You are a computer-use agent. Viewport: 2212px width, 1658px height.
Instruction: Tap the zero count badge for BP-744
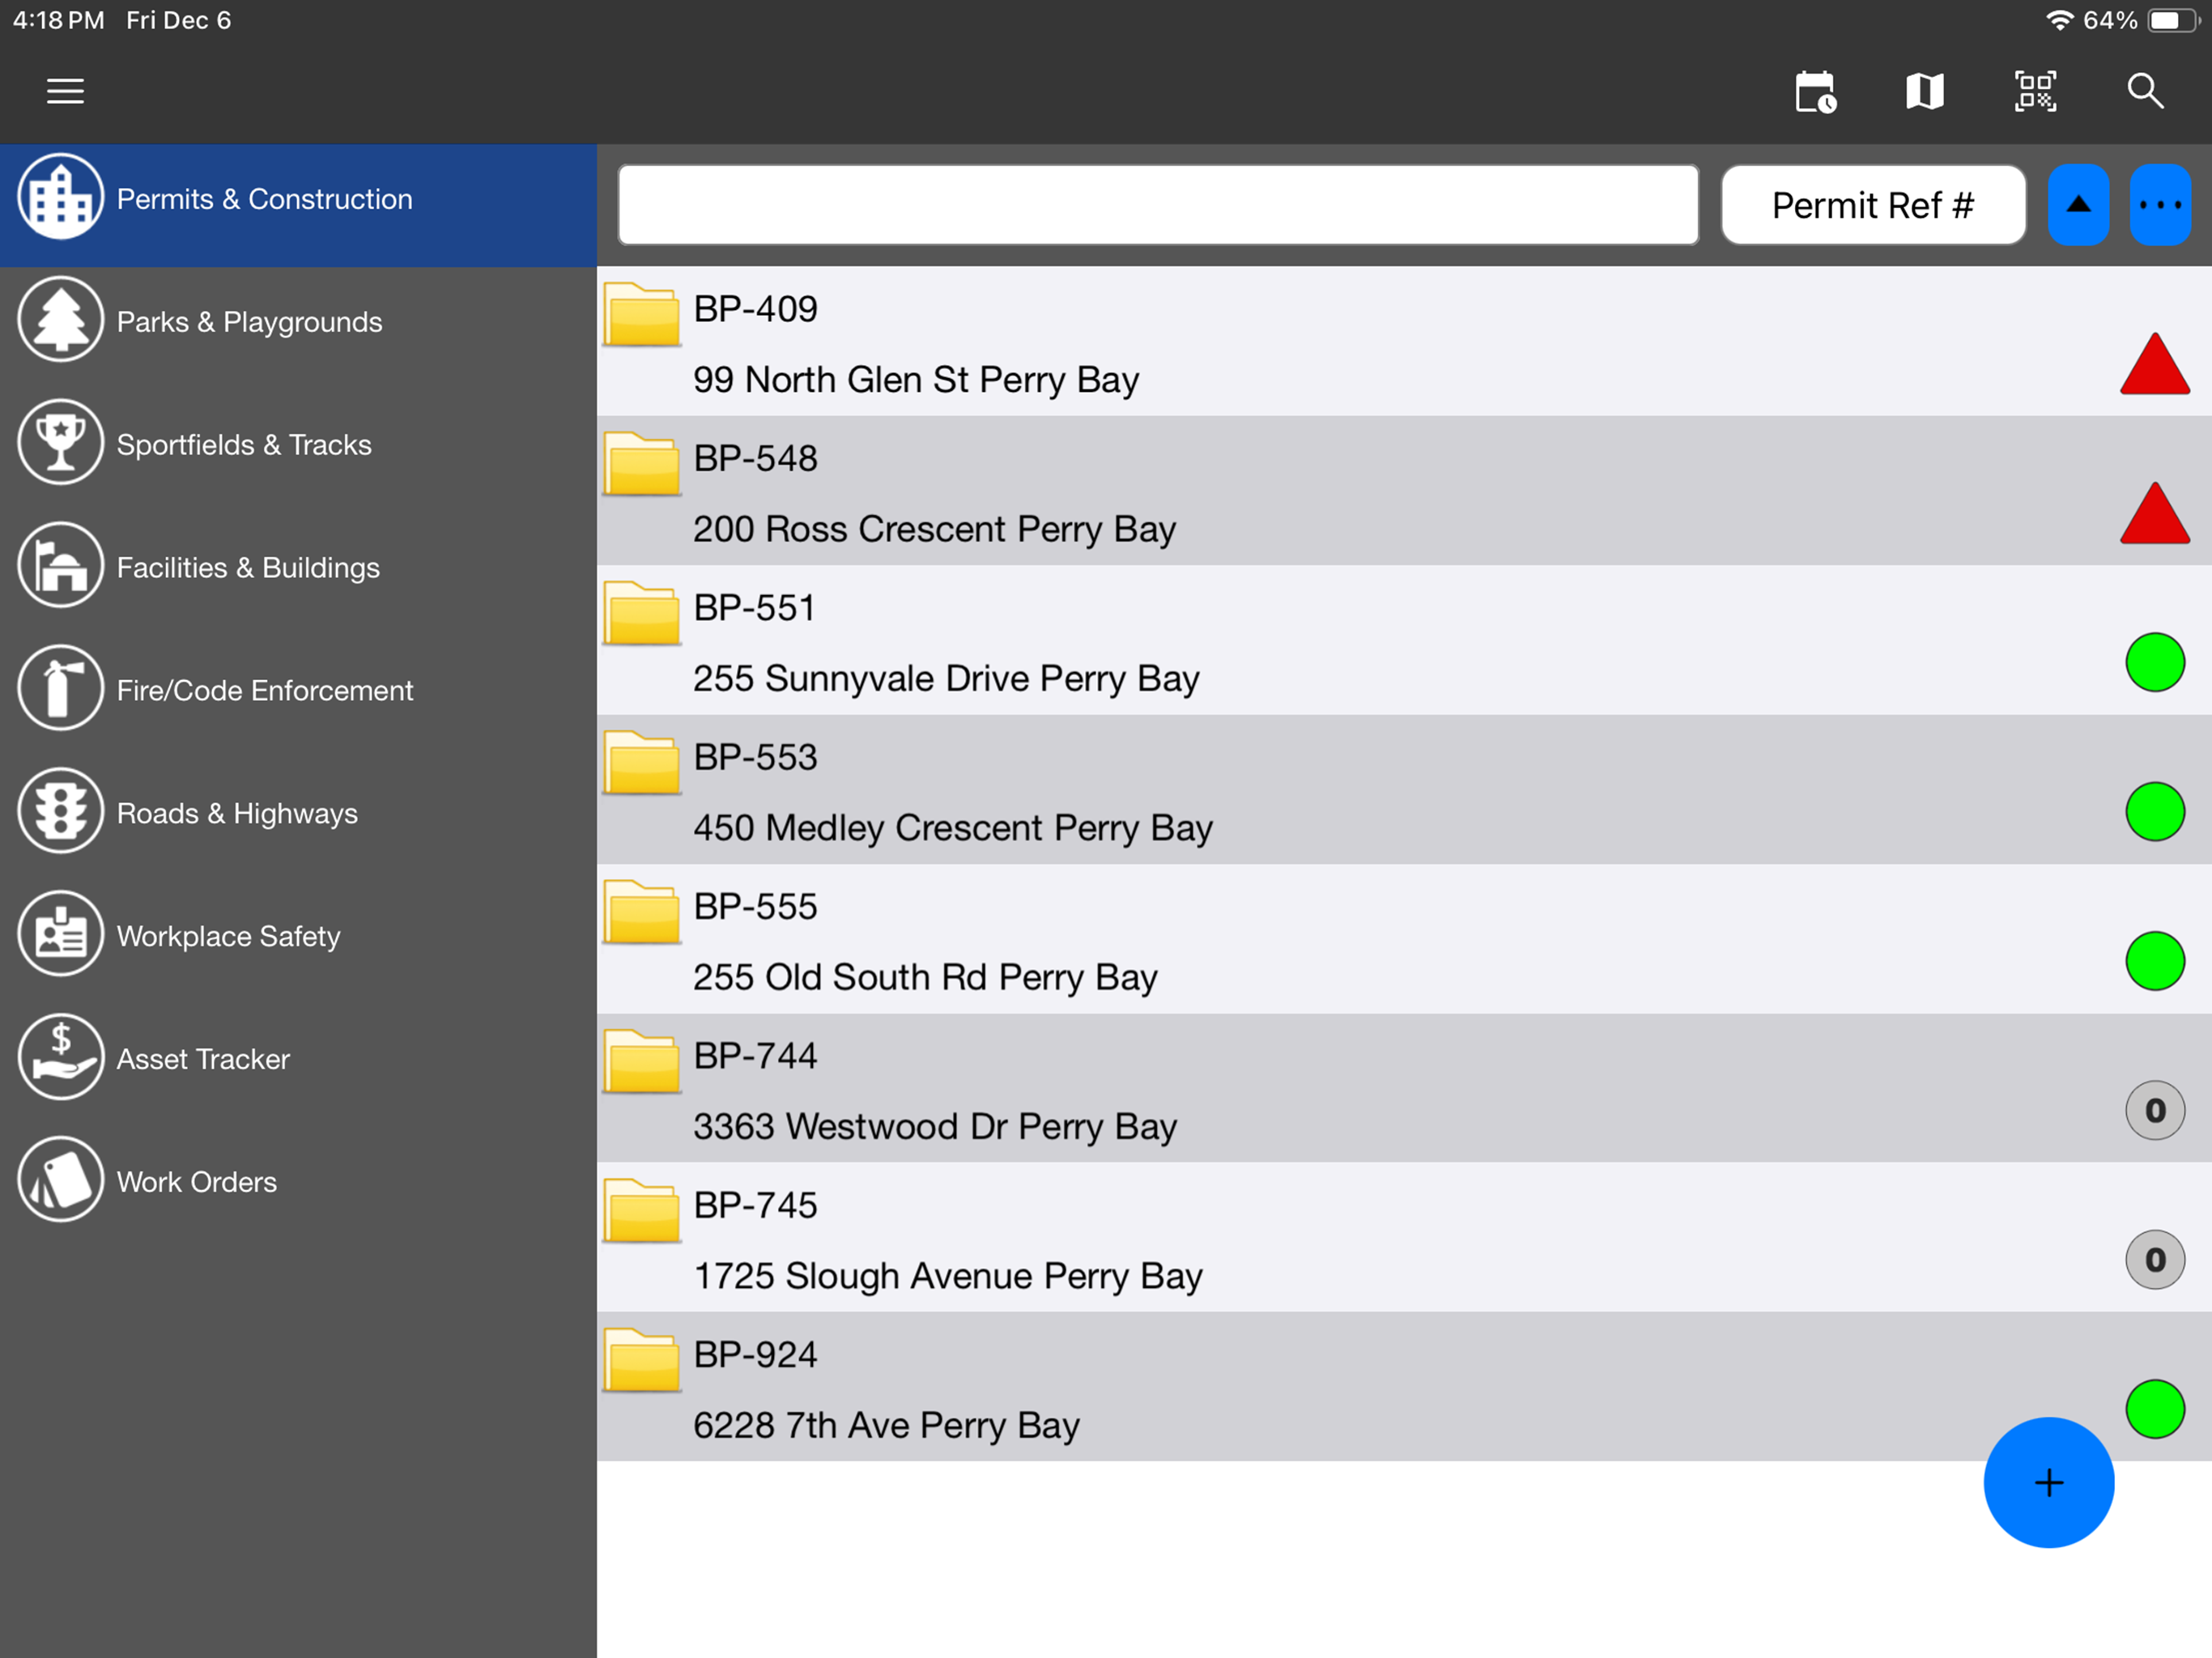(2155, 1110)
